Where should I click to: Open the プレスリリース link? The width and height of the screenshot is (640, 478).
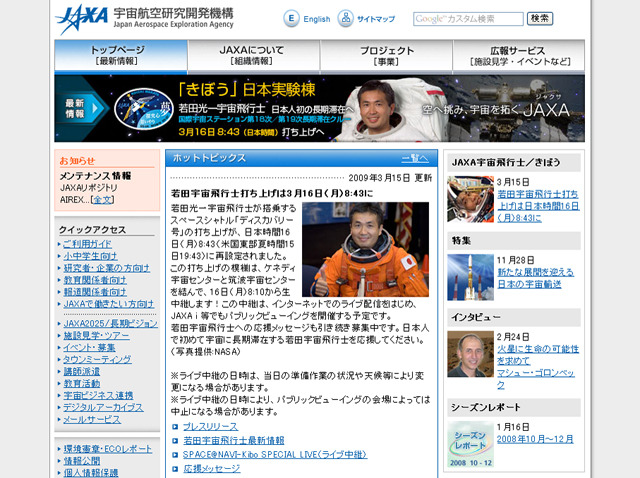210,427
